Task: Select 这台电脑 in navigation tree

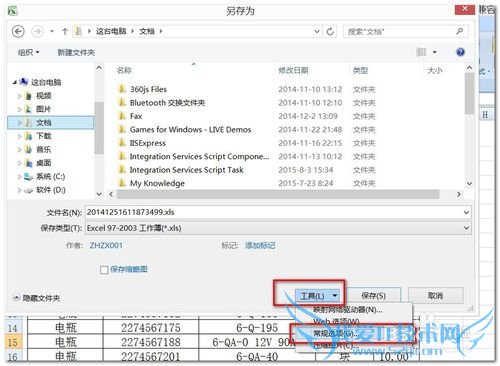Action: (46, 82)
